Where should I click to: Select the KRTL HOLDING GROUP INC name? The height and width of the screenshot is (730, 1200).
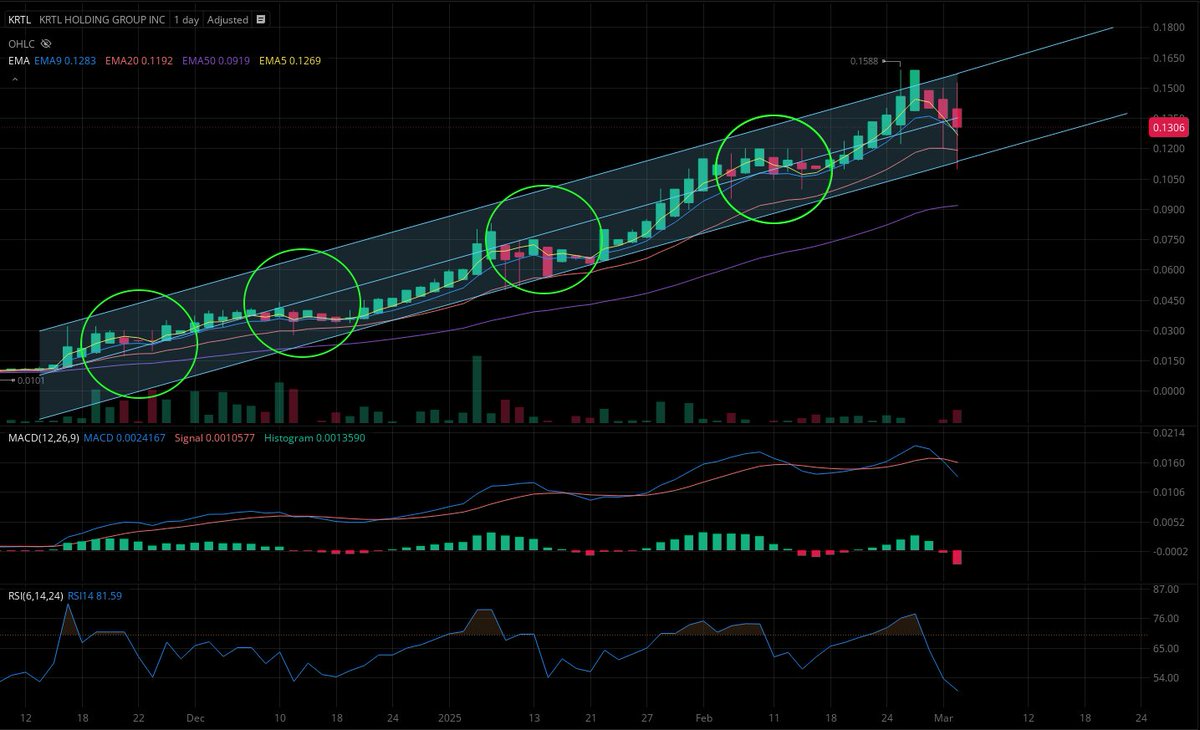[x=103, y=20]
